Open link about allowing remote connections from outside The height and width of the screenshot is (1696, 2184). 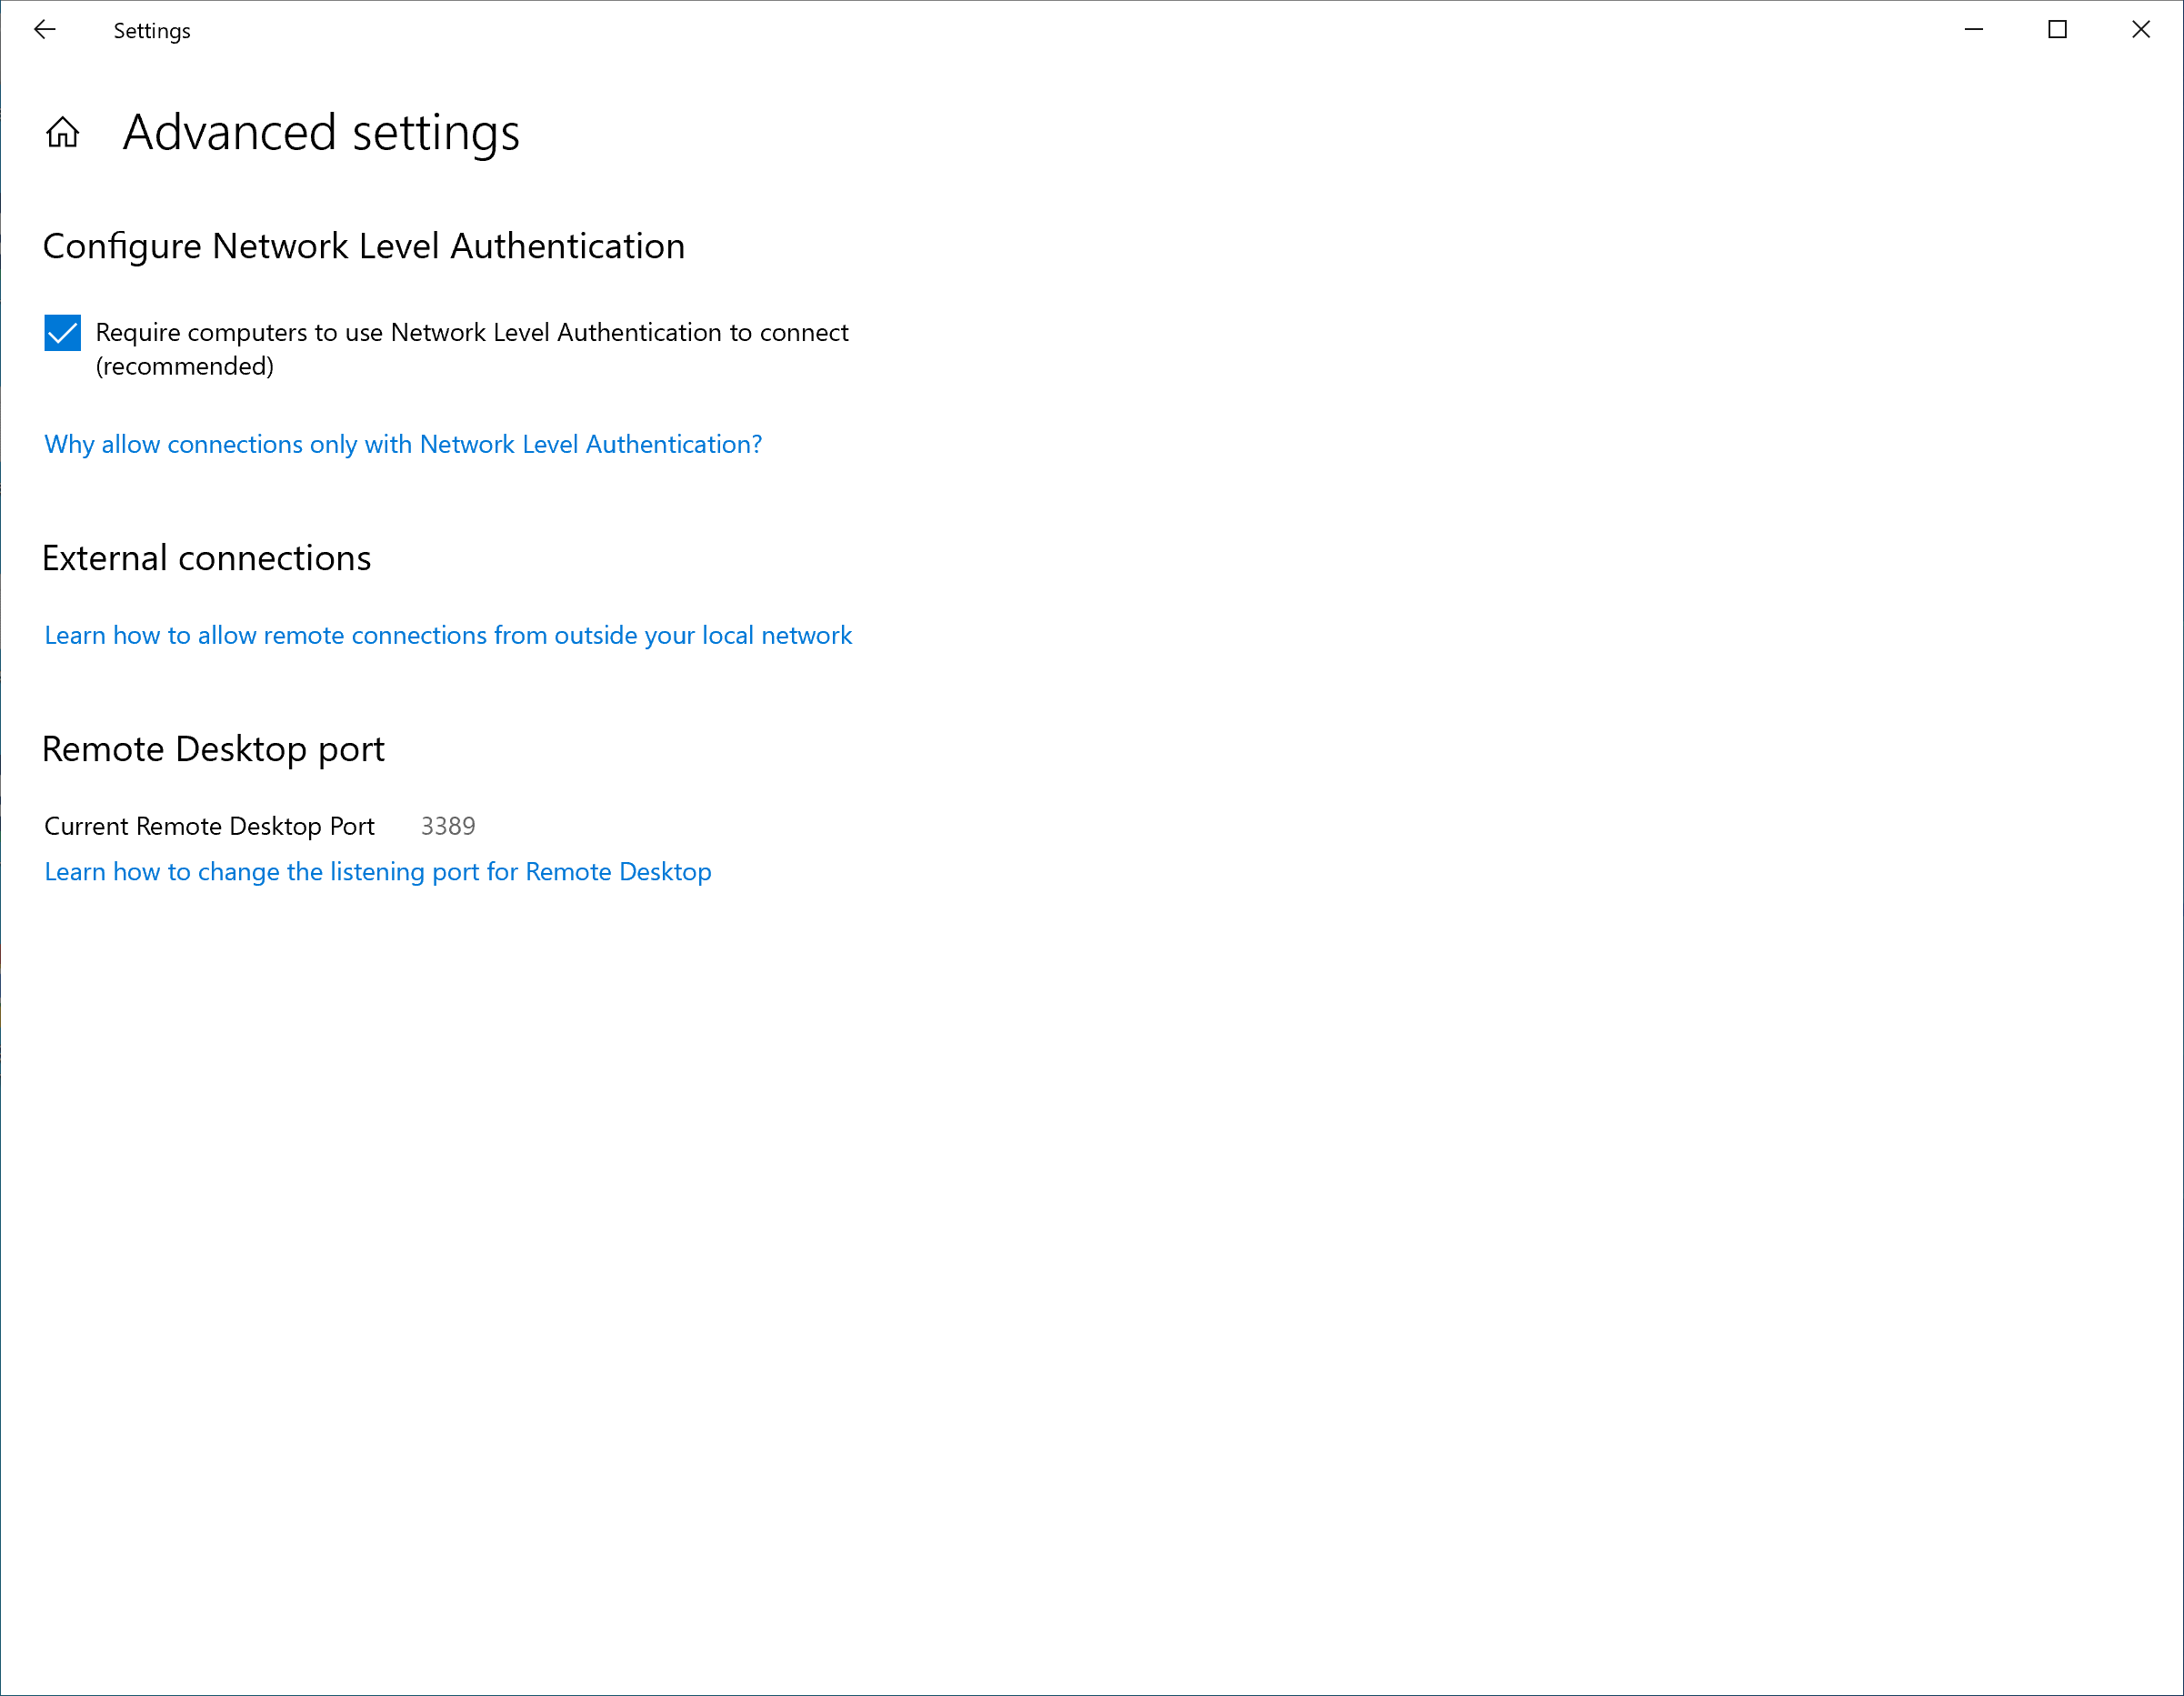coord(448,636)
